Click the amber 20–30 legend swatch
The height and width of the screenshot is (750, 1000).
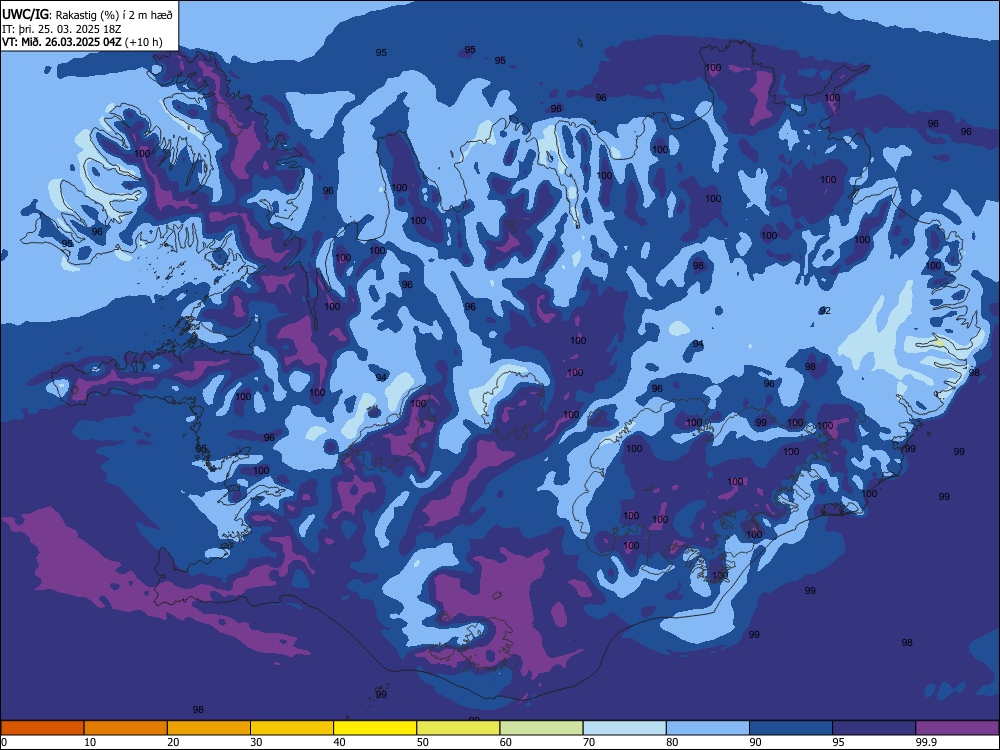click(209, 728)
